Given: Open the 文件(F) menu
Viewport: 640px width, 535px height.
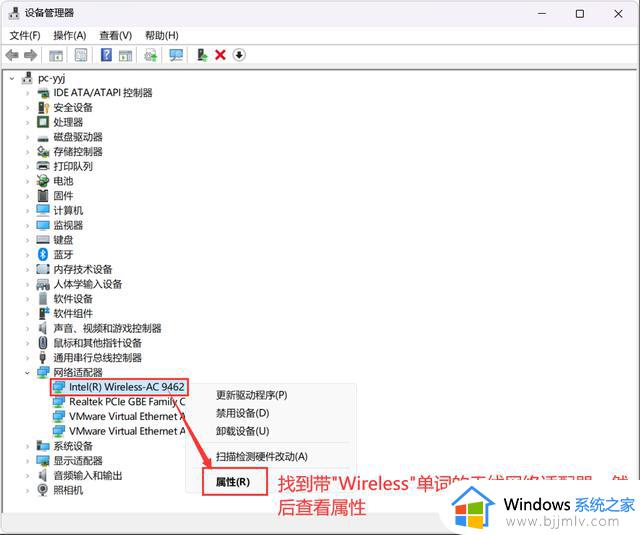Looking at the screenshot, I should (x=25, y=36).
